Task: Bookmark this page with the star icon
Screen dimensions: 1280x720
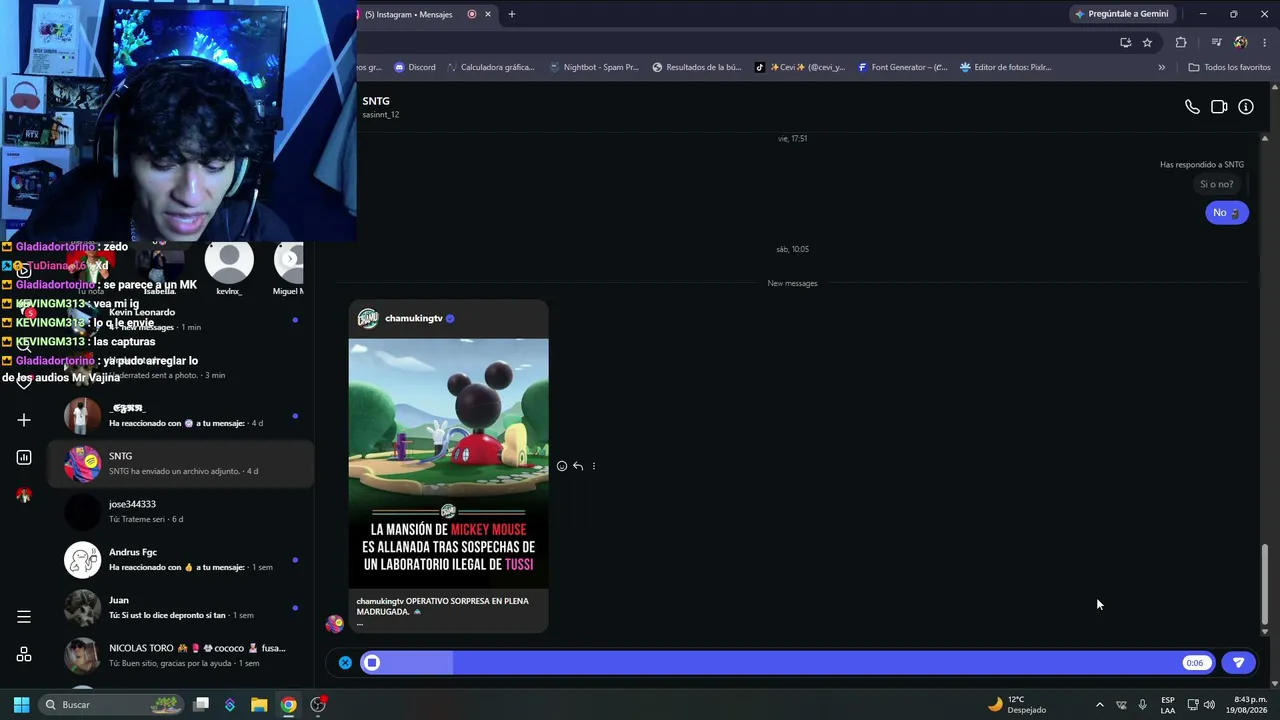Action: (1147, 42)
